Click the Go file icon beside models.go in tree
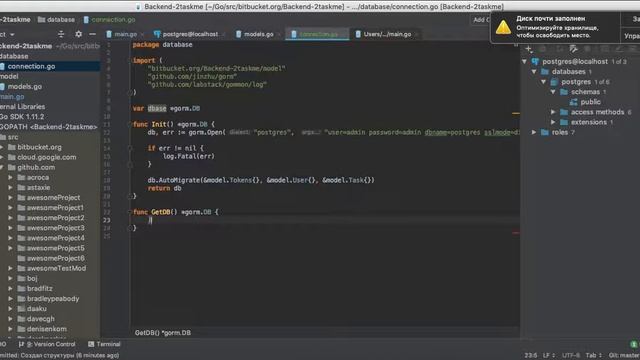This screenshot has width=640, height=360. tap(2, 87)
